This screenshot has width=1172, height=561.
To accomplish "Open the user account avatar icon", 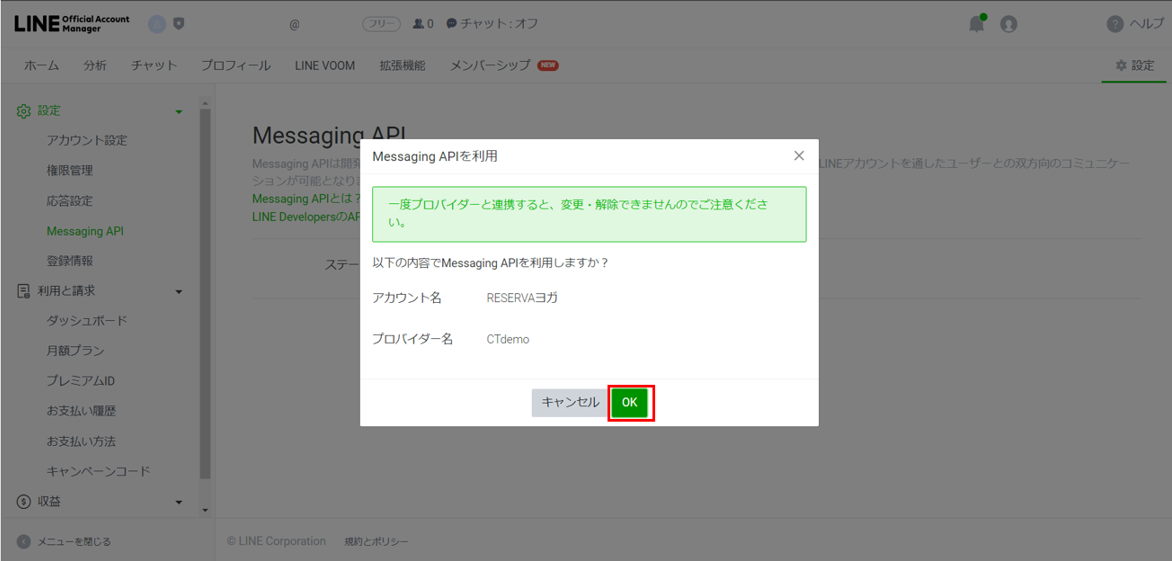I will click(x=1008, y=24).
